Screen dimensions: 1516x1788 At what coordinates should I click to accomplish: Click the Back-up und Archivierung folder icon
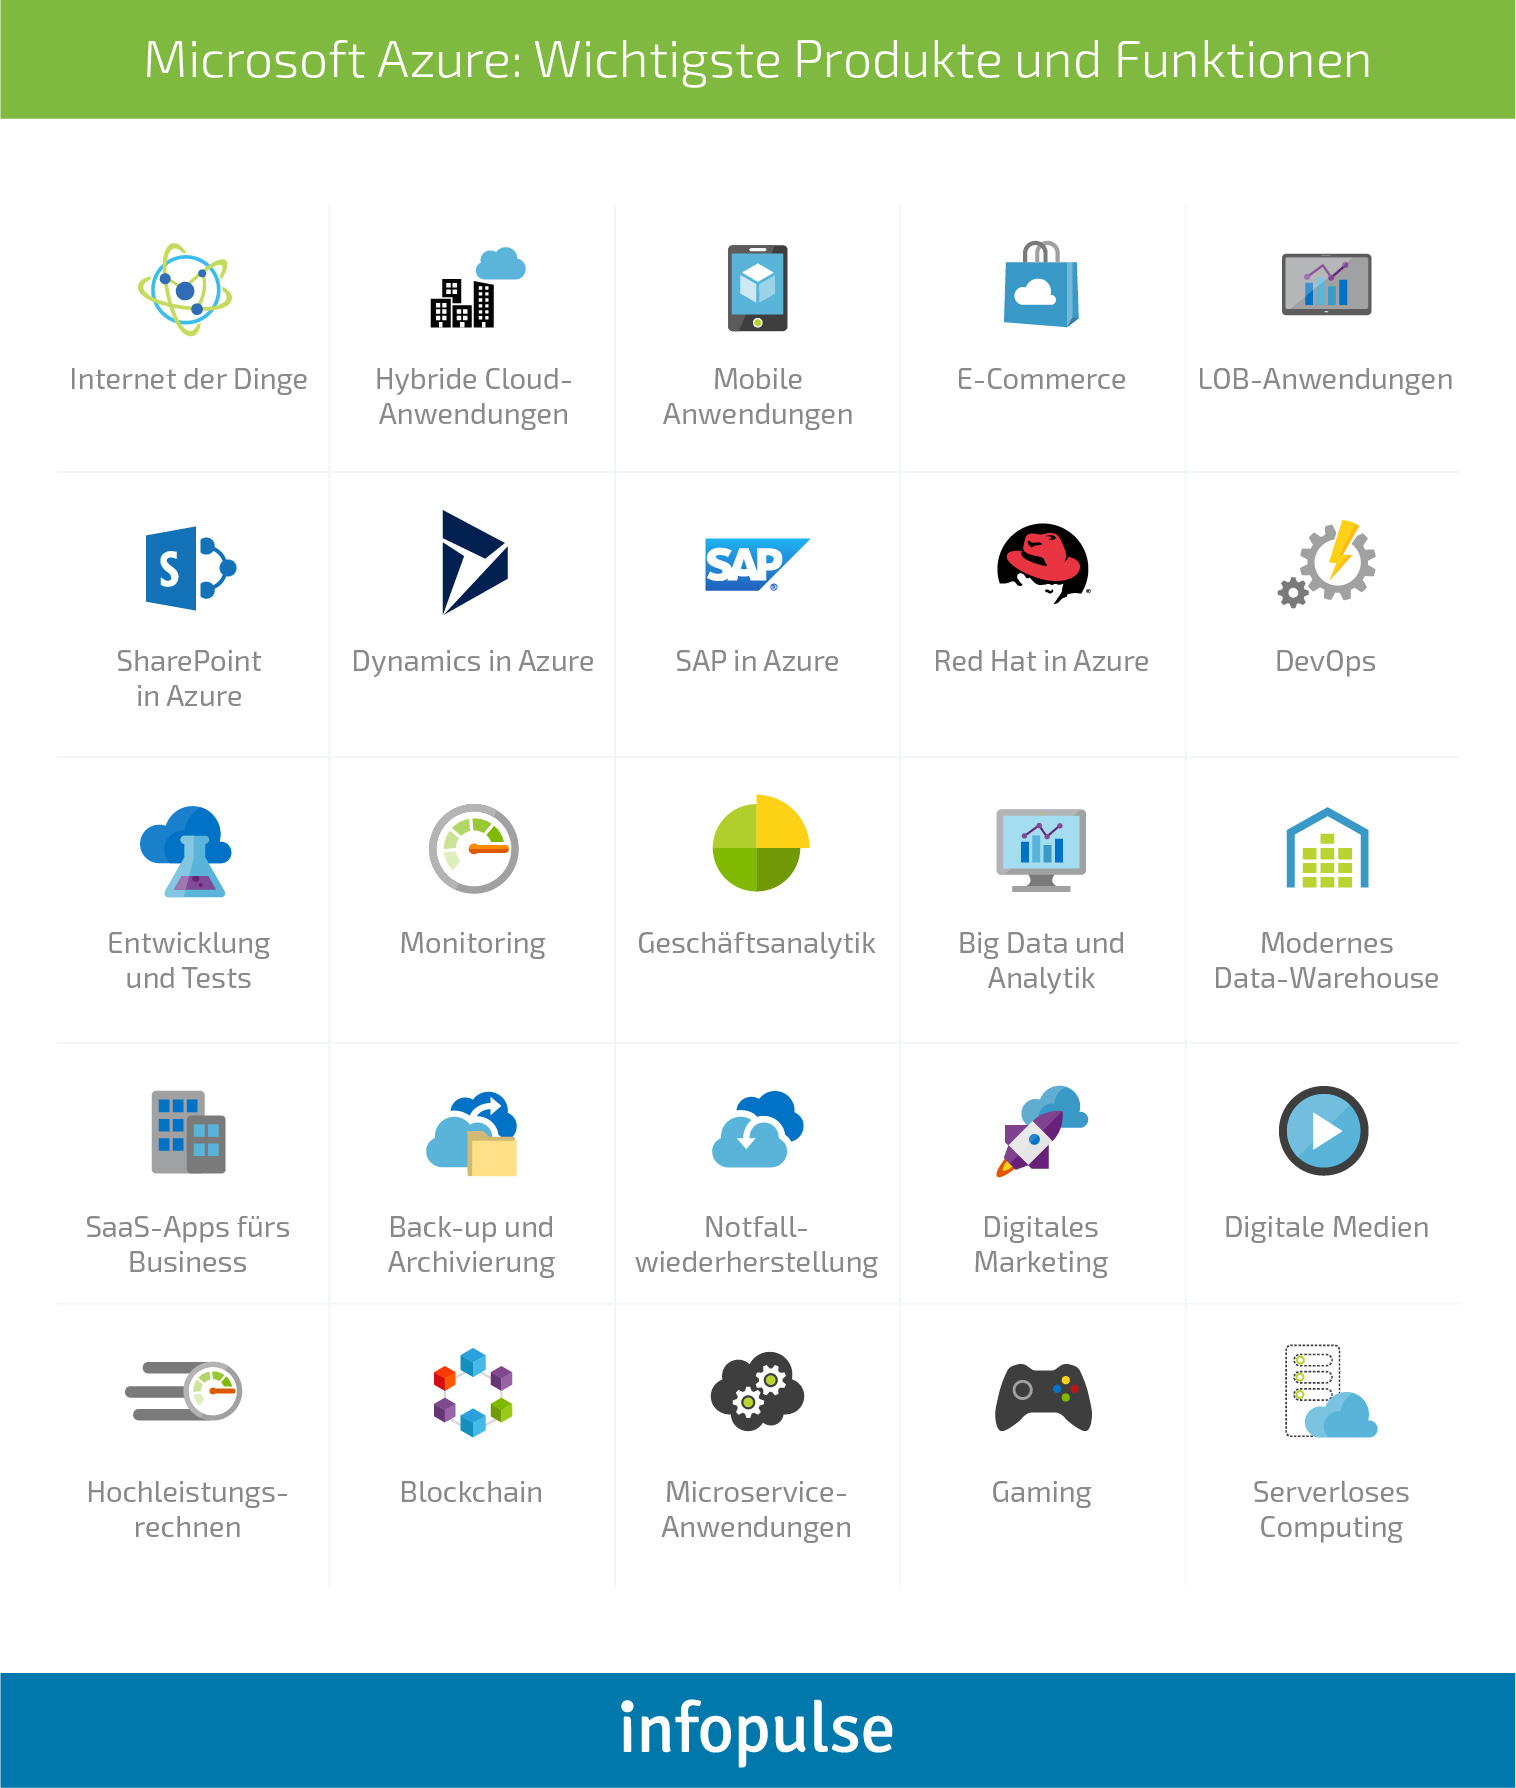click(x=472, y=1133)
